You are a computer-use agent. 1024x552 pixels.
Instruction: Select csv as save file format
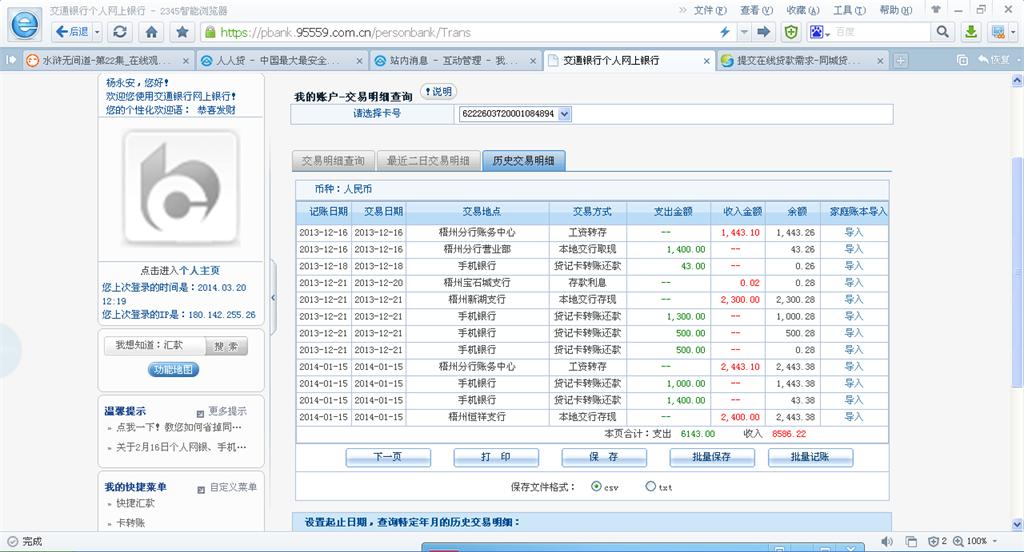click(x=596, y=487)
